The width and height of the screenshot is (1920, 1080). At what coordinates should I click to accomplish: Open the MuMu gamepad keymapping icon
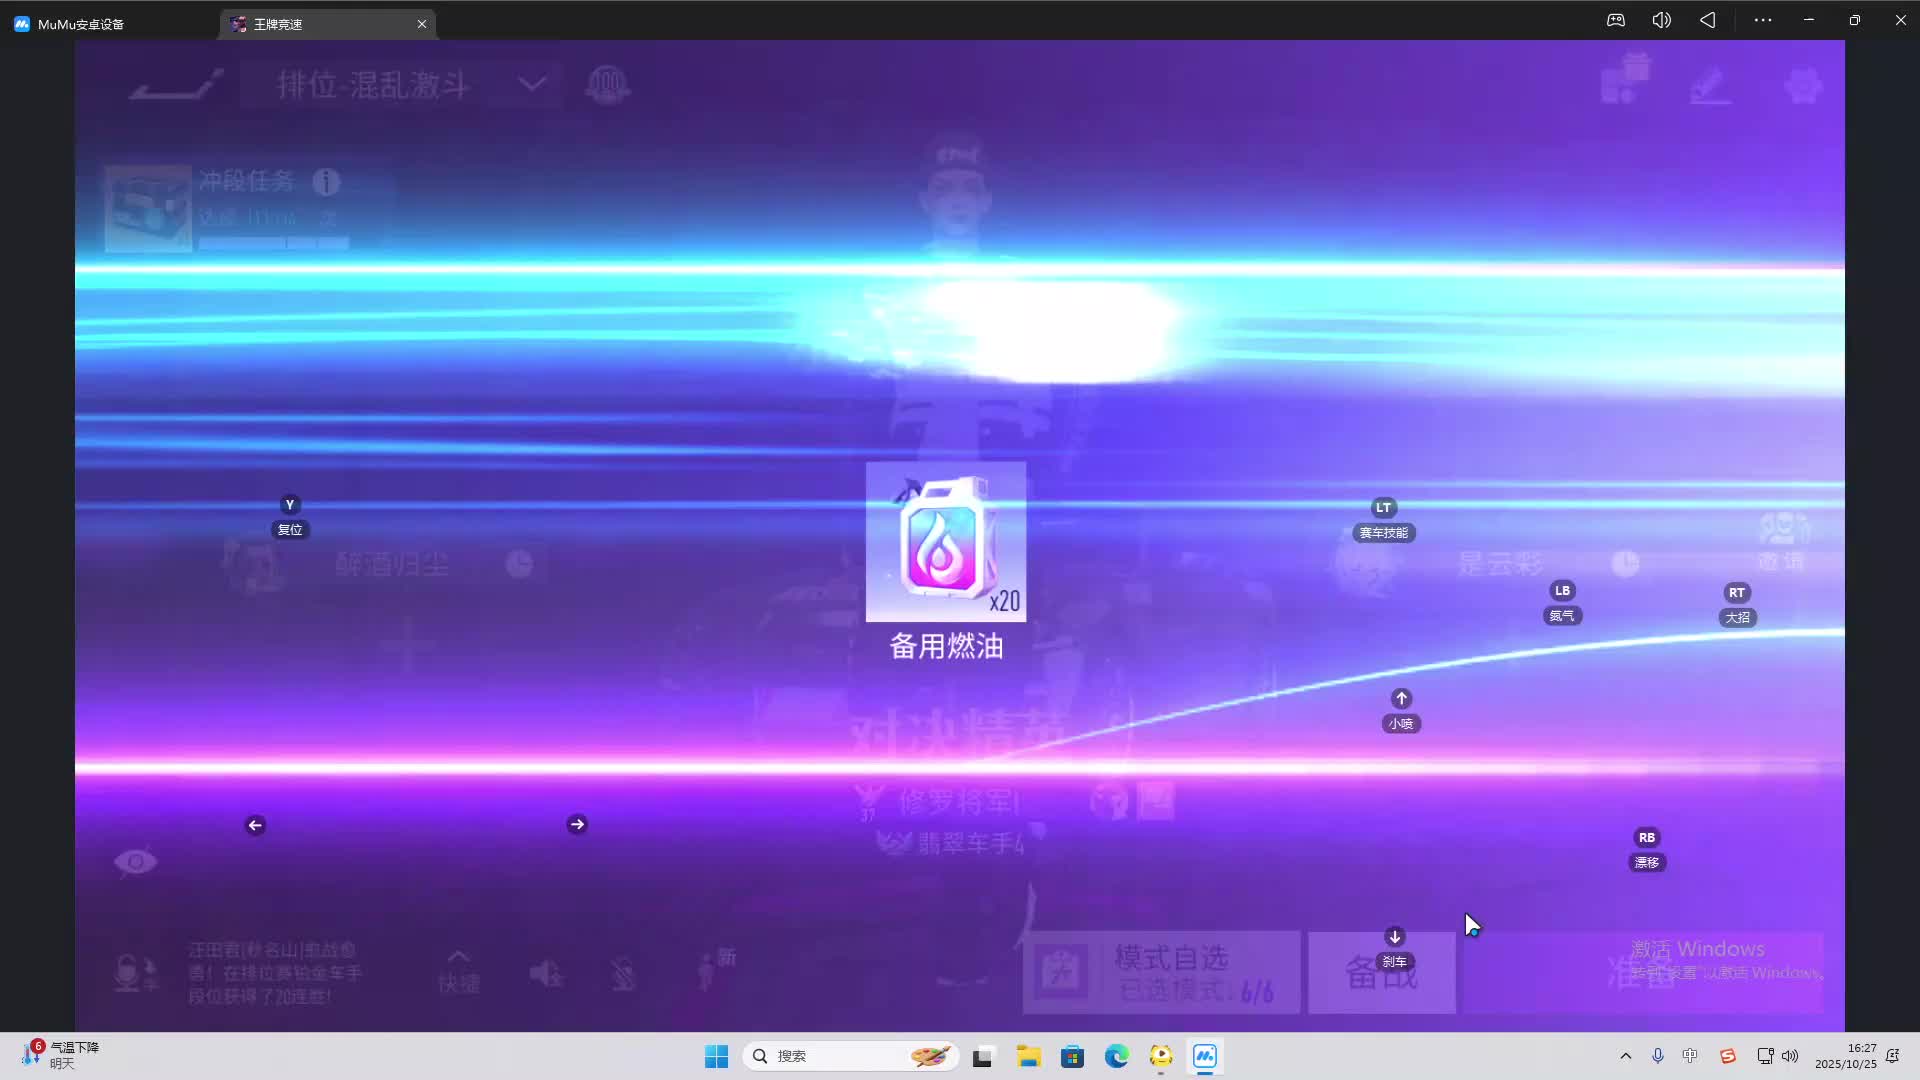1615,20
